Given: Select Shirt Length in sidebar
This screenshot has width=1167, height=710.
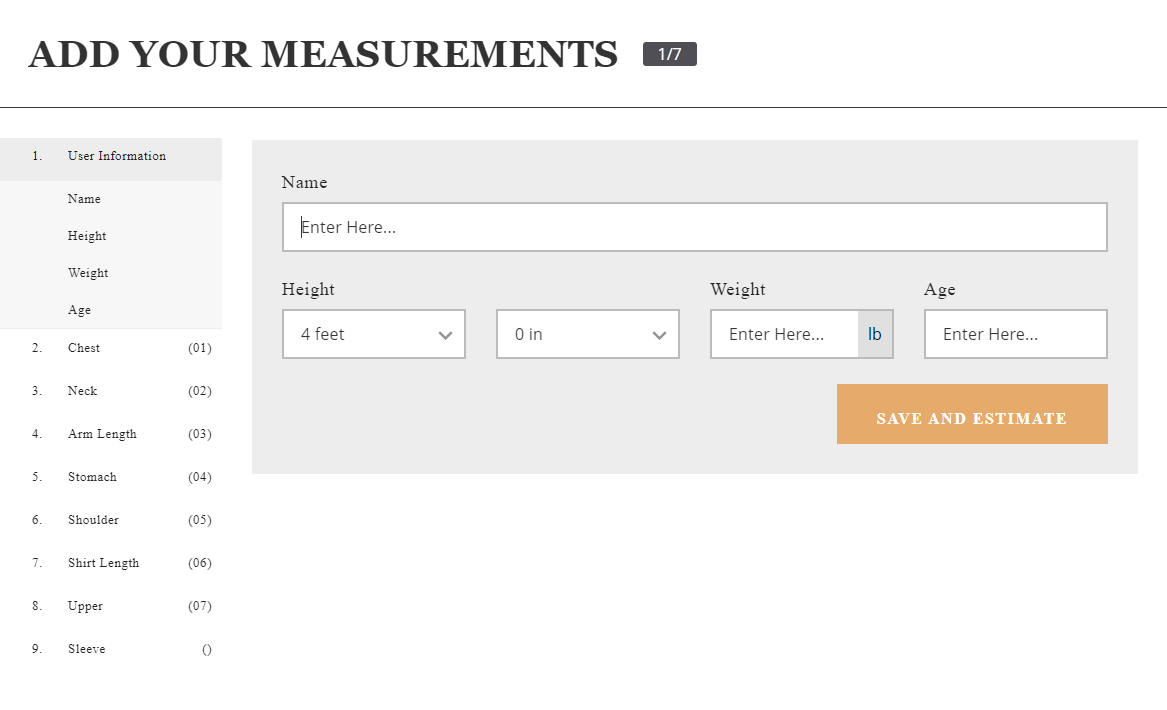Looking at the screenshot, I should coord(103,563).
